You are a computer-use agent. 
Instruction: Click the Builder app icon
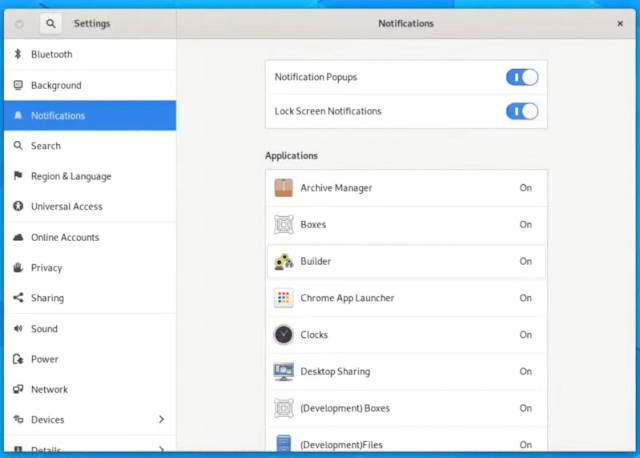pyautogui.click(x=283, y=261)
